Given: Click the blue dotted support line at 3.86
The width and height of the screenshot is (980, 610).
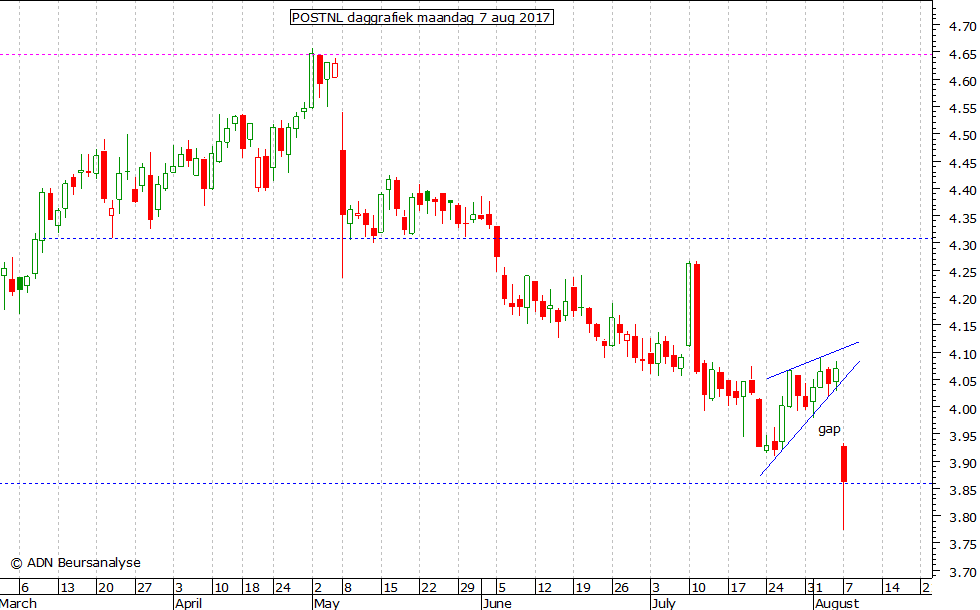Looking at the screenshot, I should pos(466,483).
